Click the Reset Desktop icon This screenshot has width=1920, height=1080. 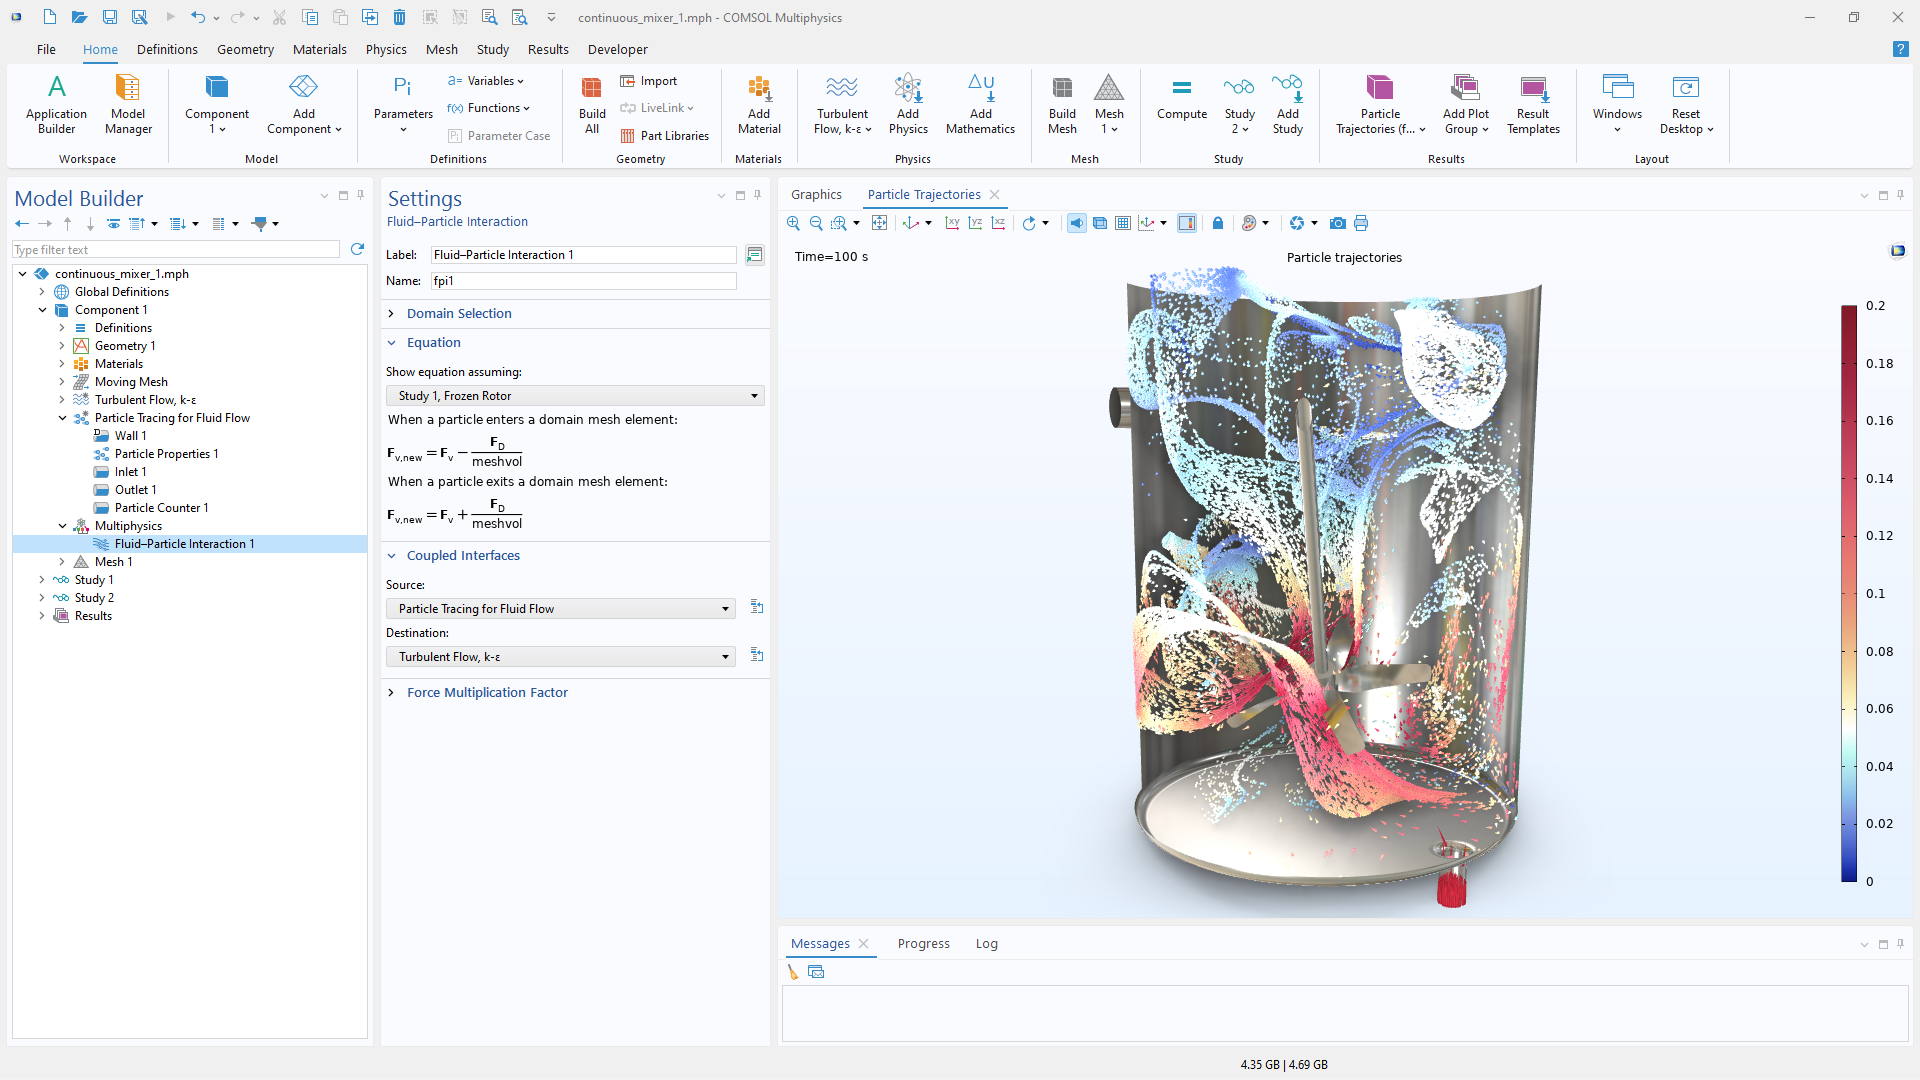click(x=1686, y=104)
